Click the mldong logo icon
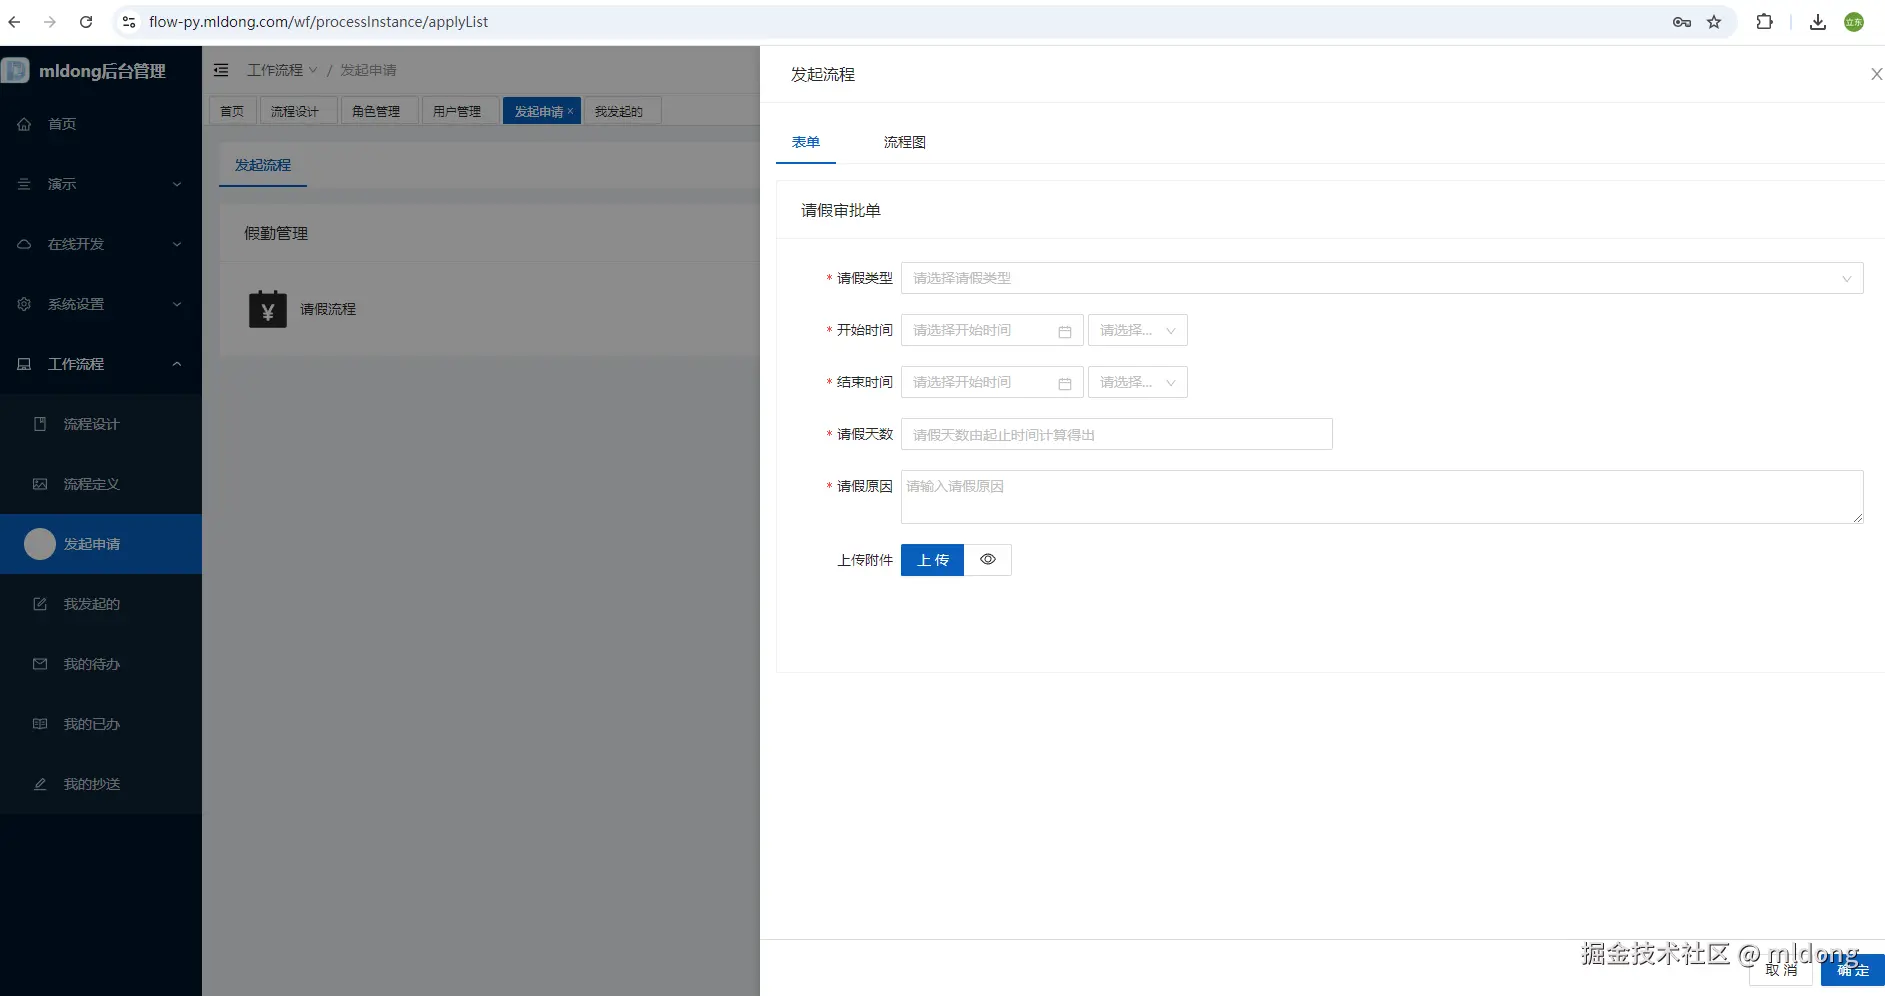This screenshot has width=1885, height=996. [15, 70]
